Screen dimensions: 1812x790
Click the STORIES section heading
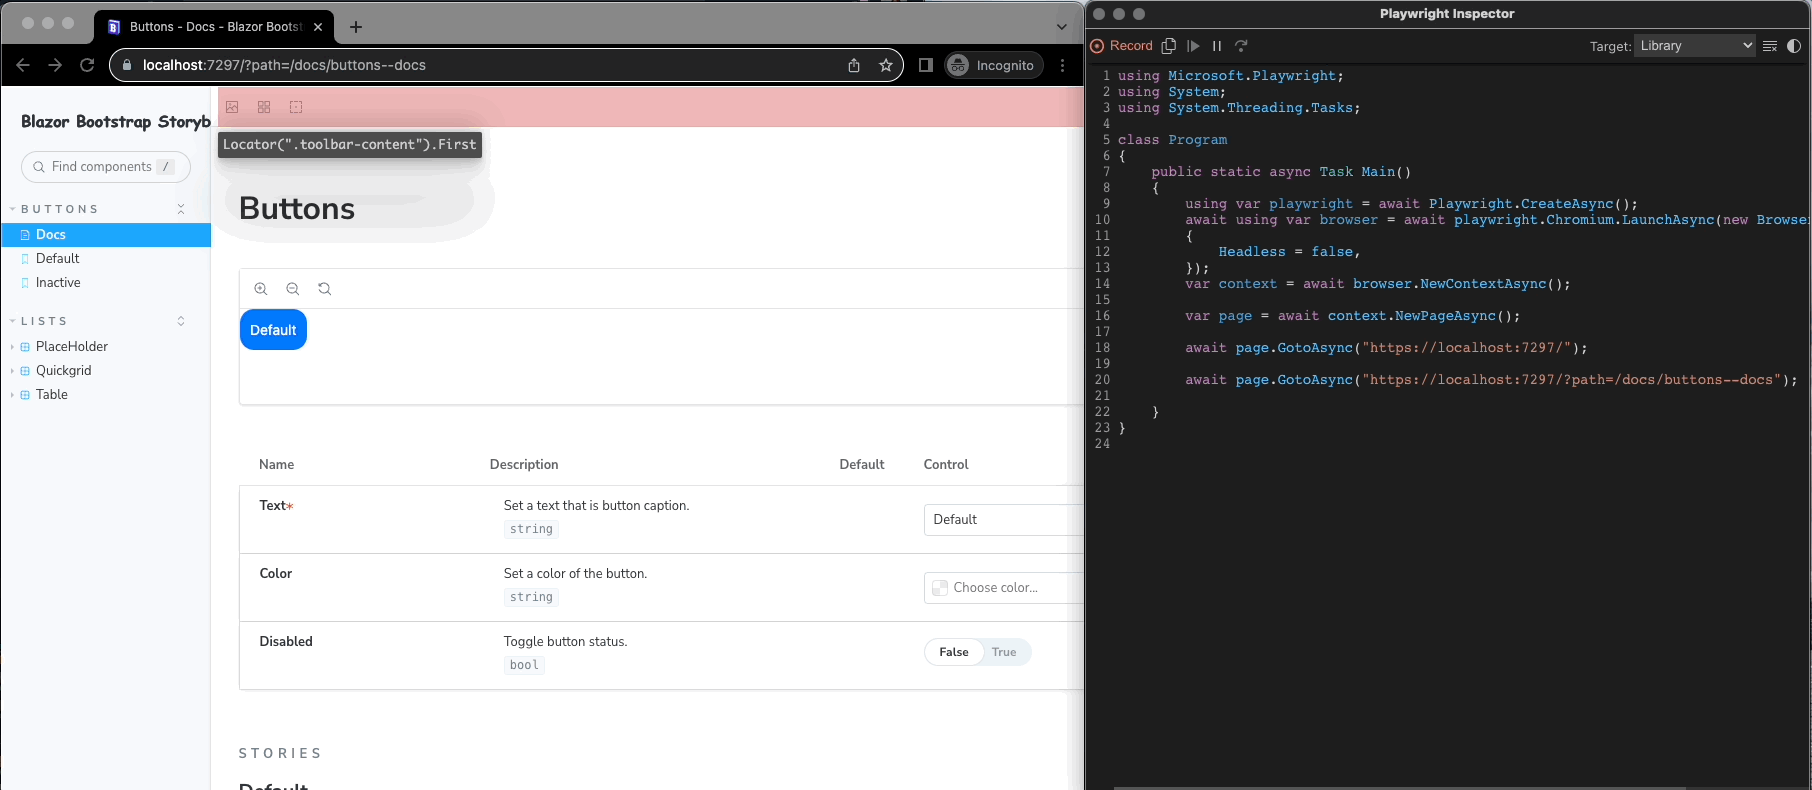(280, 754)
